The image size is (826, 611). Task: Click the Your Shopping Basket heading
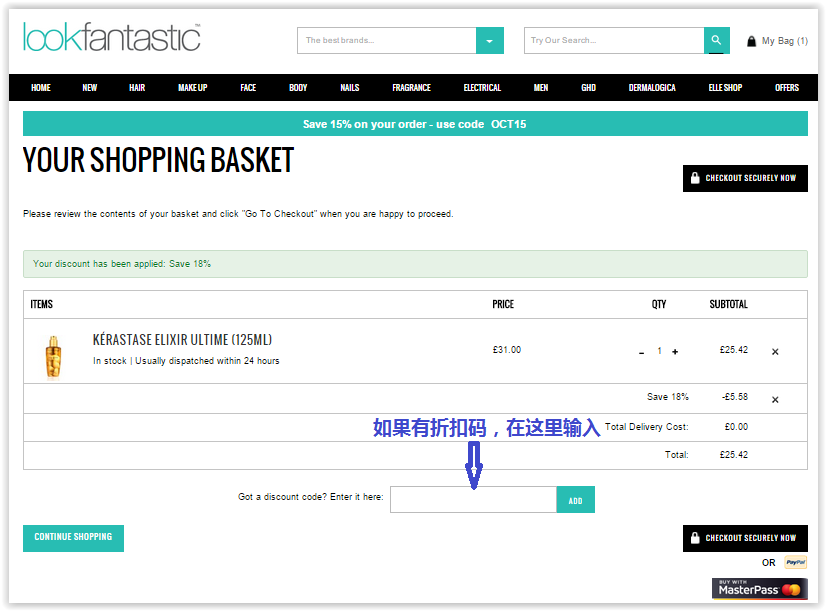click(158, 160)
